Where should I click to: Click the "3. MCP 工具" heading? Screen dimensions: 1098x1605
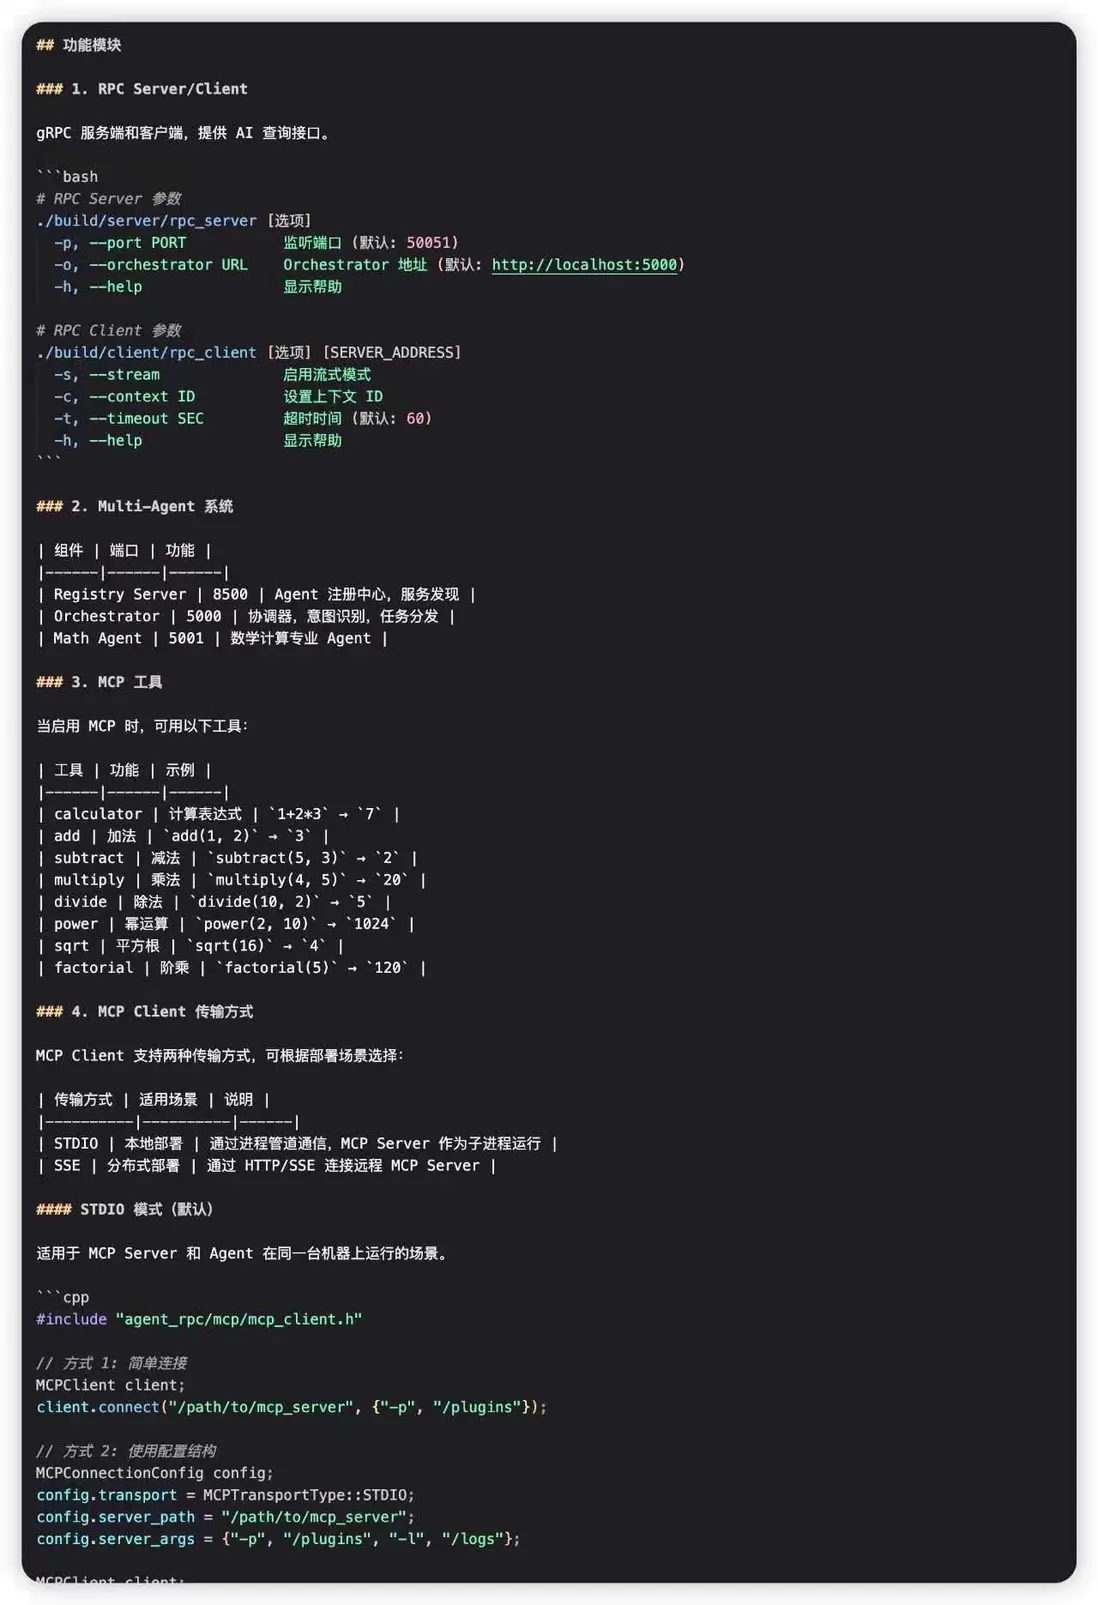tap(116, 683)
